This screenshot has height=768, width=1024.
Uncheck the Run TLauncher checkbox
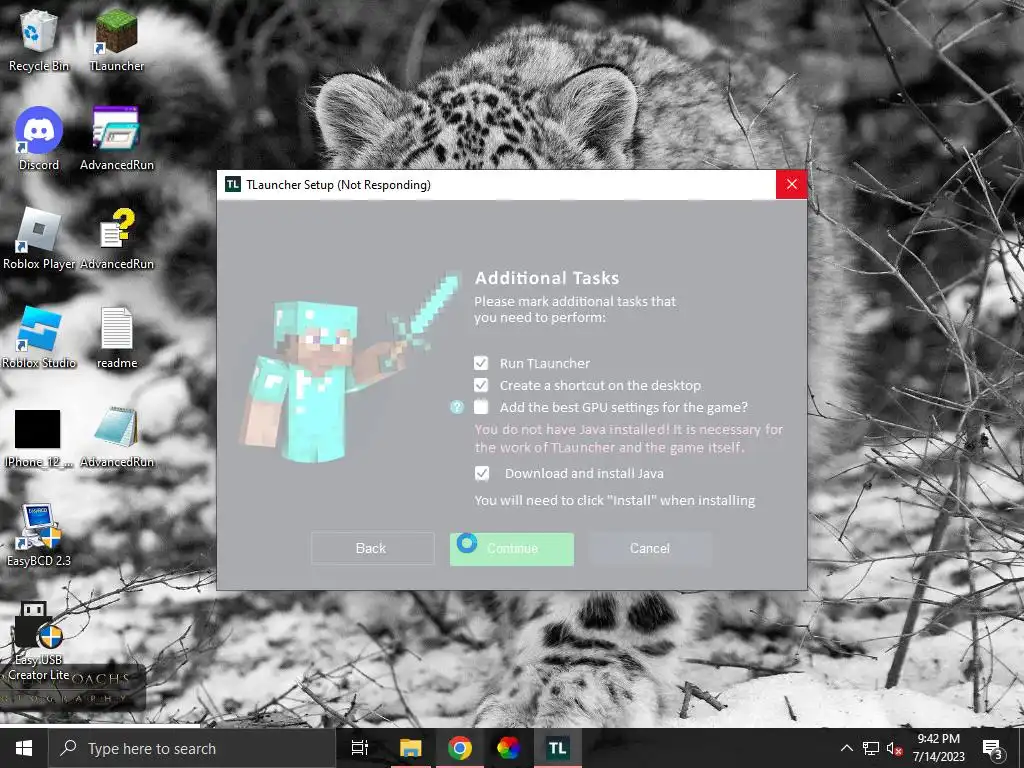coord(481,363)
